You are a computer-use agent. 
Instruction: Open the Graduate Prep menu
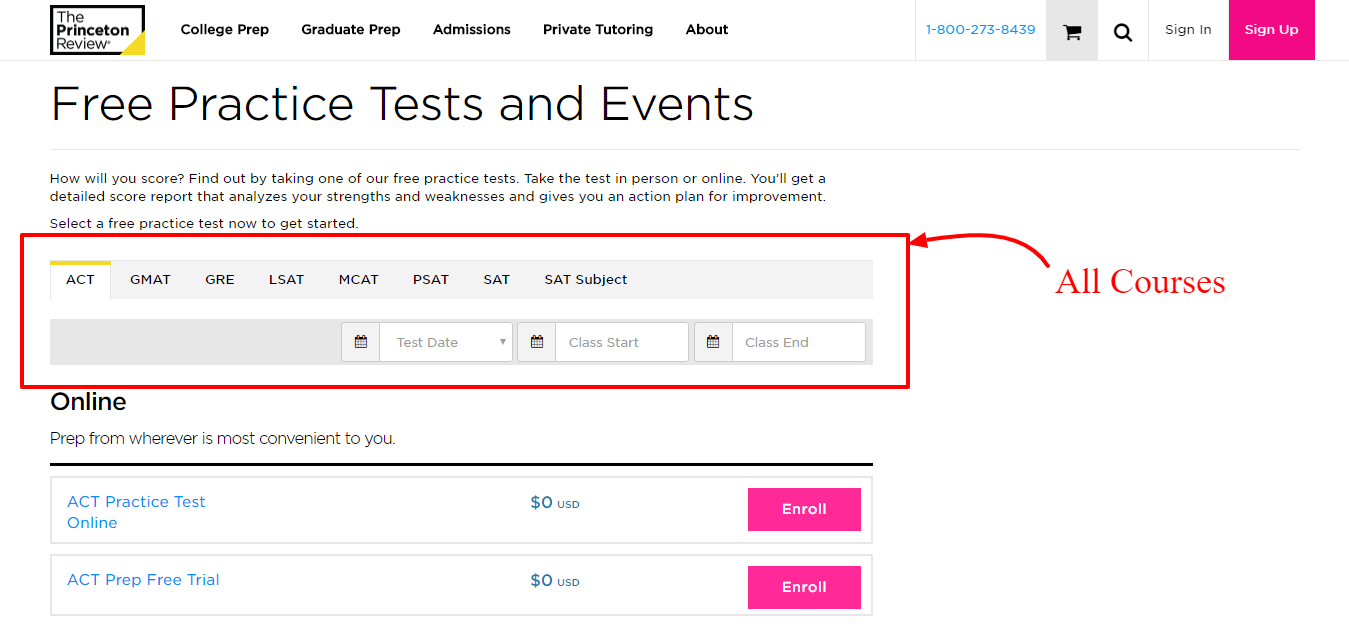350,30
